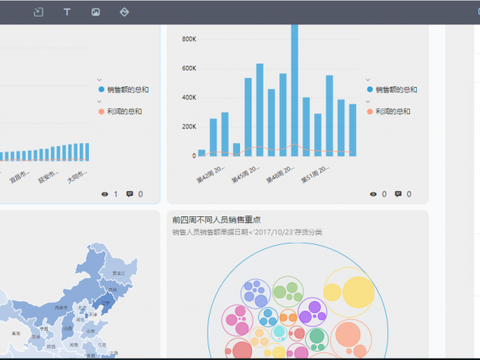Click the bubble chart subtitle mentioning 2017/10/23
Viewport: 480px width, 360px height.
247,232
